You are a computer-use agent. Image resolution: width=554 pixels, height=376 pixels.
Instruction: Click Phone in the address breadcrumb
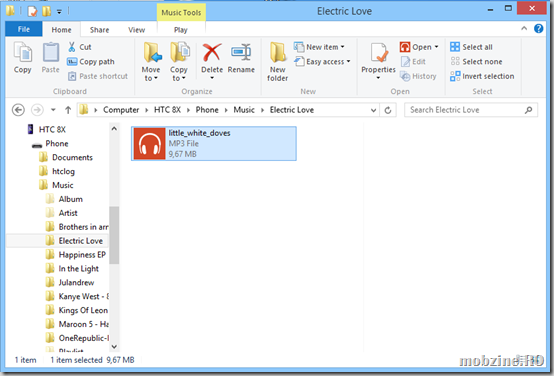[x=207, y=110]
